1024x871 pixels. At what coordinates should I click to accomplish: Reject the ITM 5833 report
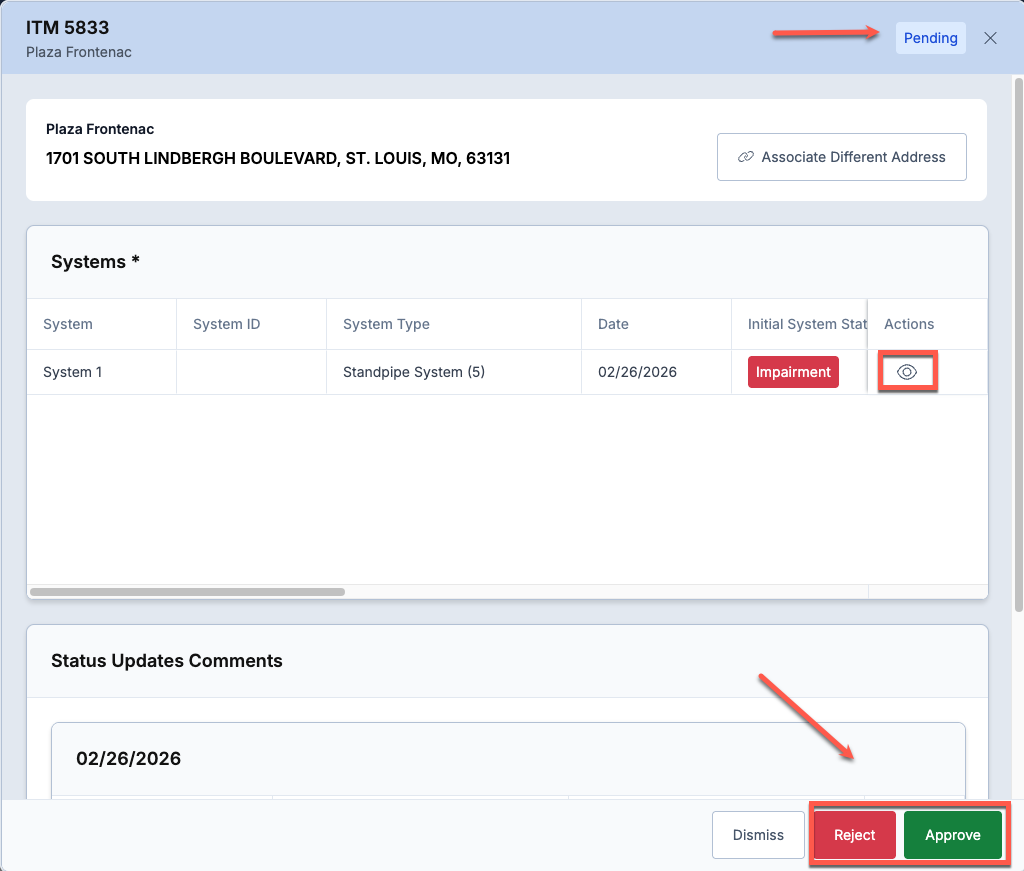[x=854, y=834]
